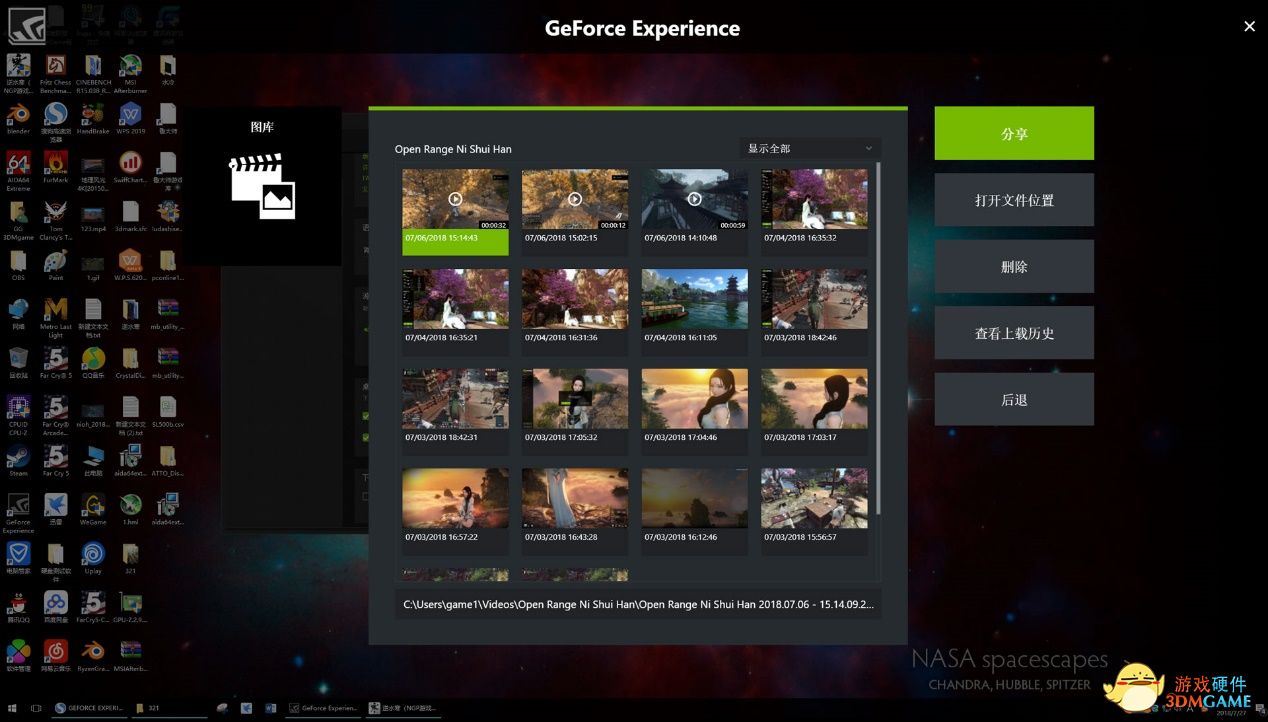Click 打开文件位置 button
Image resolution: width=1268 pixels, height=722 pixels.
pyautogui.click(x=1014, y=200)
